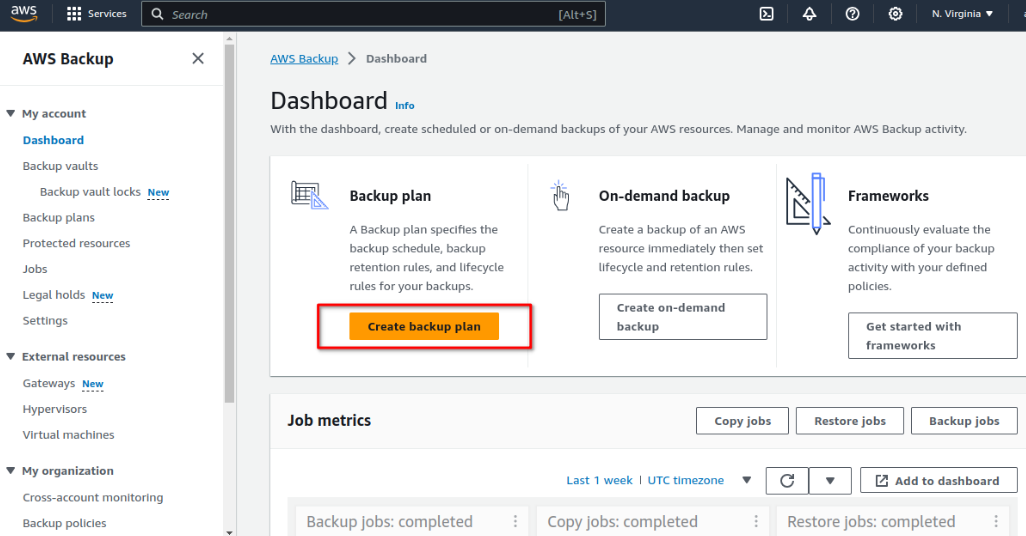This screenshot has height=536, width=1026.
Task: Click the AWS logo home icon
Action: coord(24,14)
